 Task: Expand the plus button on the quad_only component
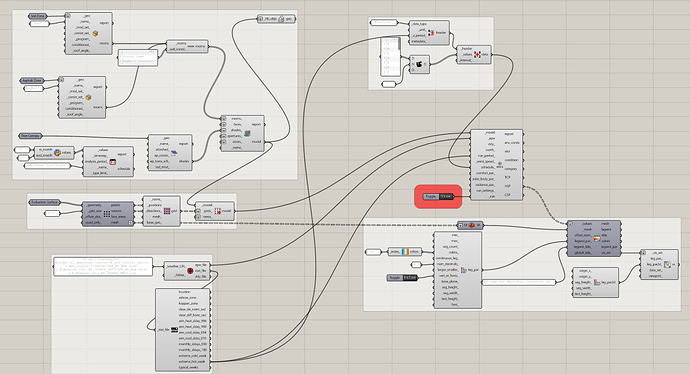coord(130,223)
